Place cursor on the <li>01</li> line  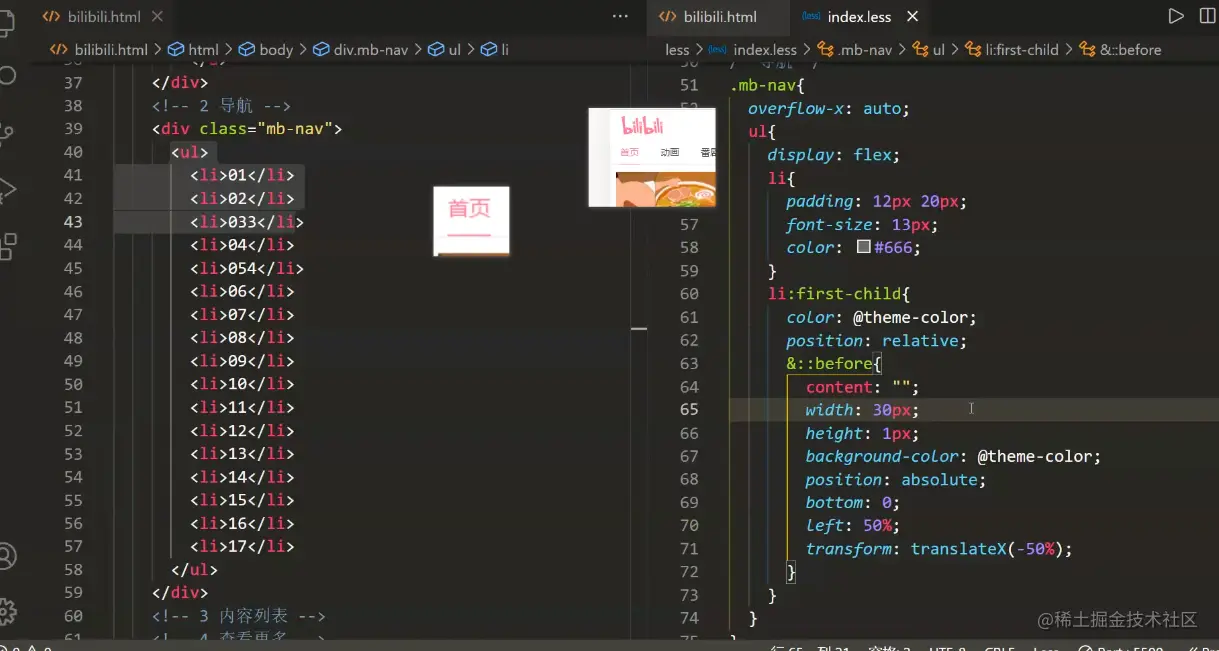tap(242, 175)
